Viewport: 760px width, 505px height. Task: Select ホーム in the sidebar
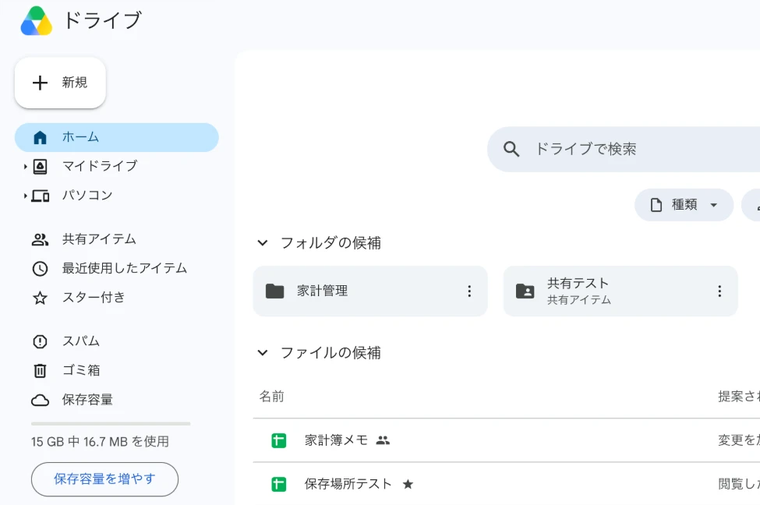pos(117,138)
